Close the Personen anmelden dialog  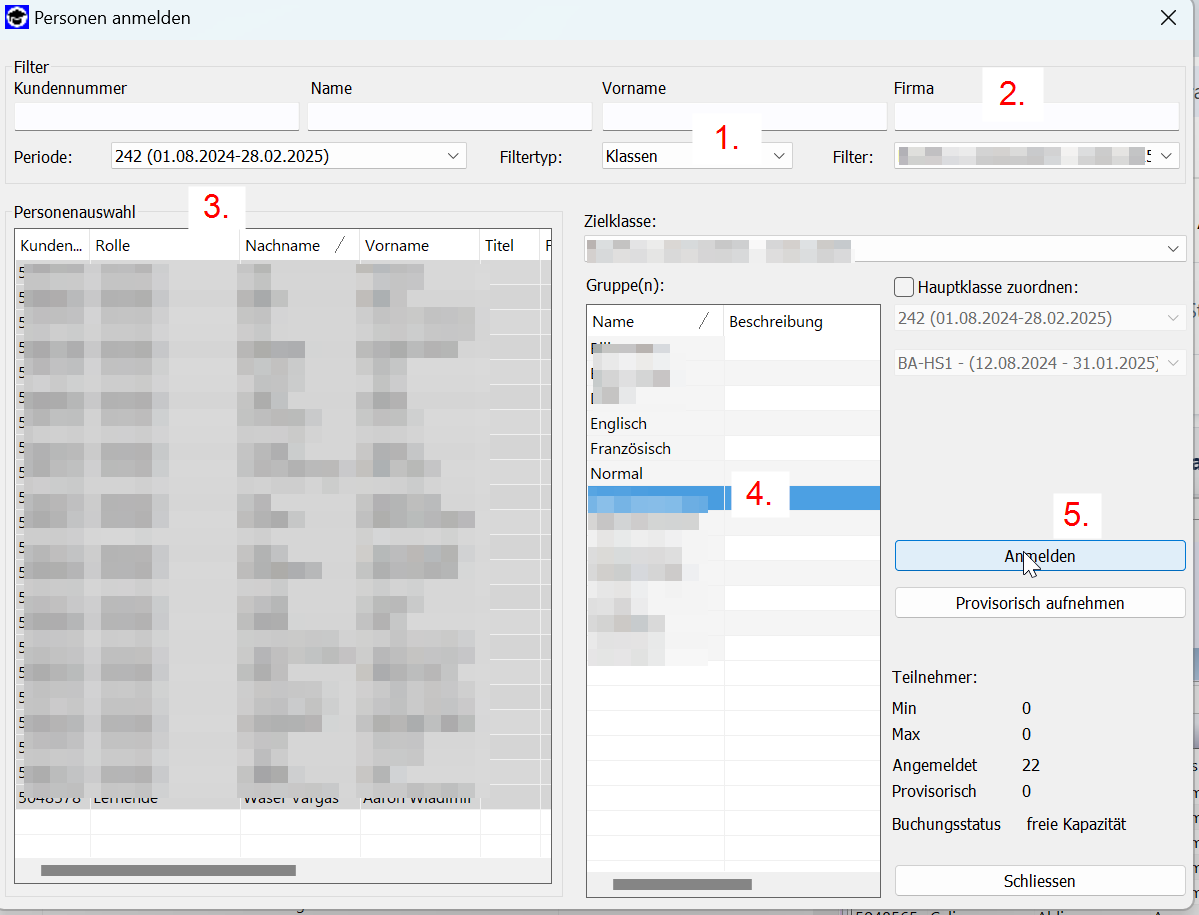1167,17
